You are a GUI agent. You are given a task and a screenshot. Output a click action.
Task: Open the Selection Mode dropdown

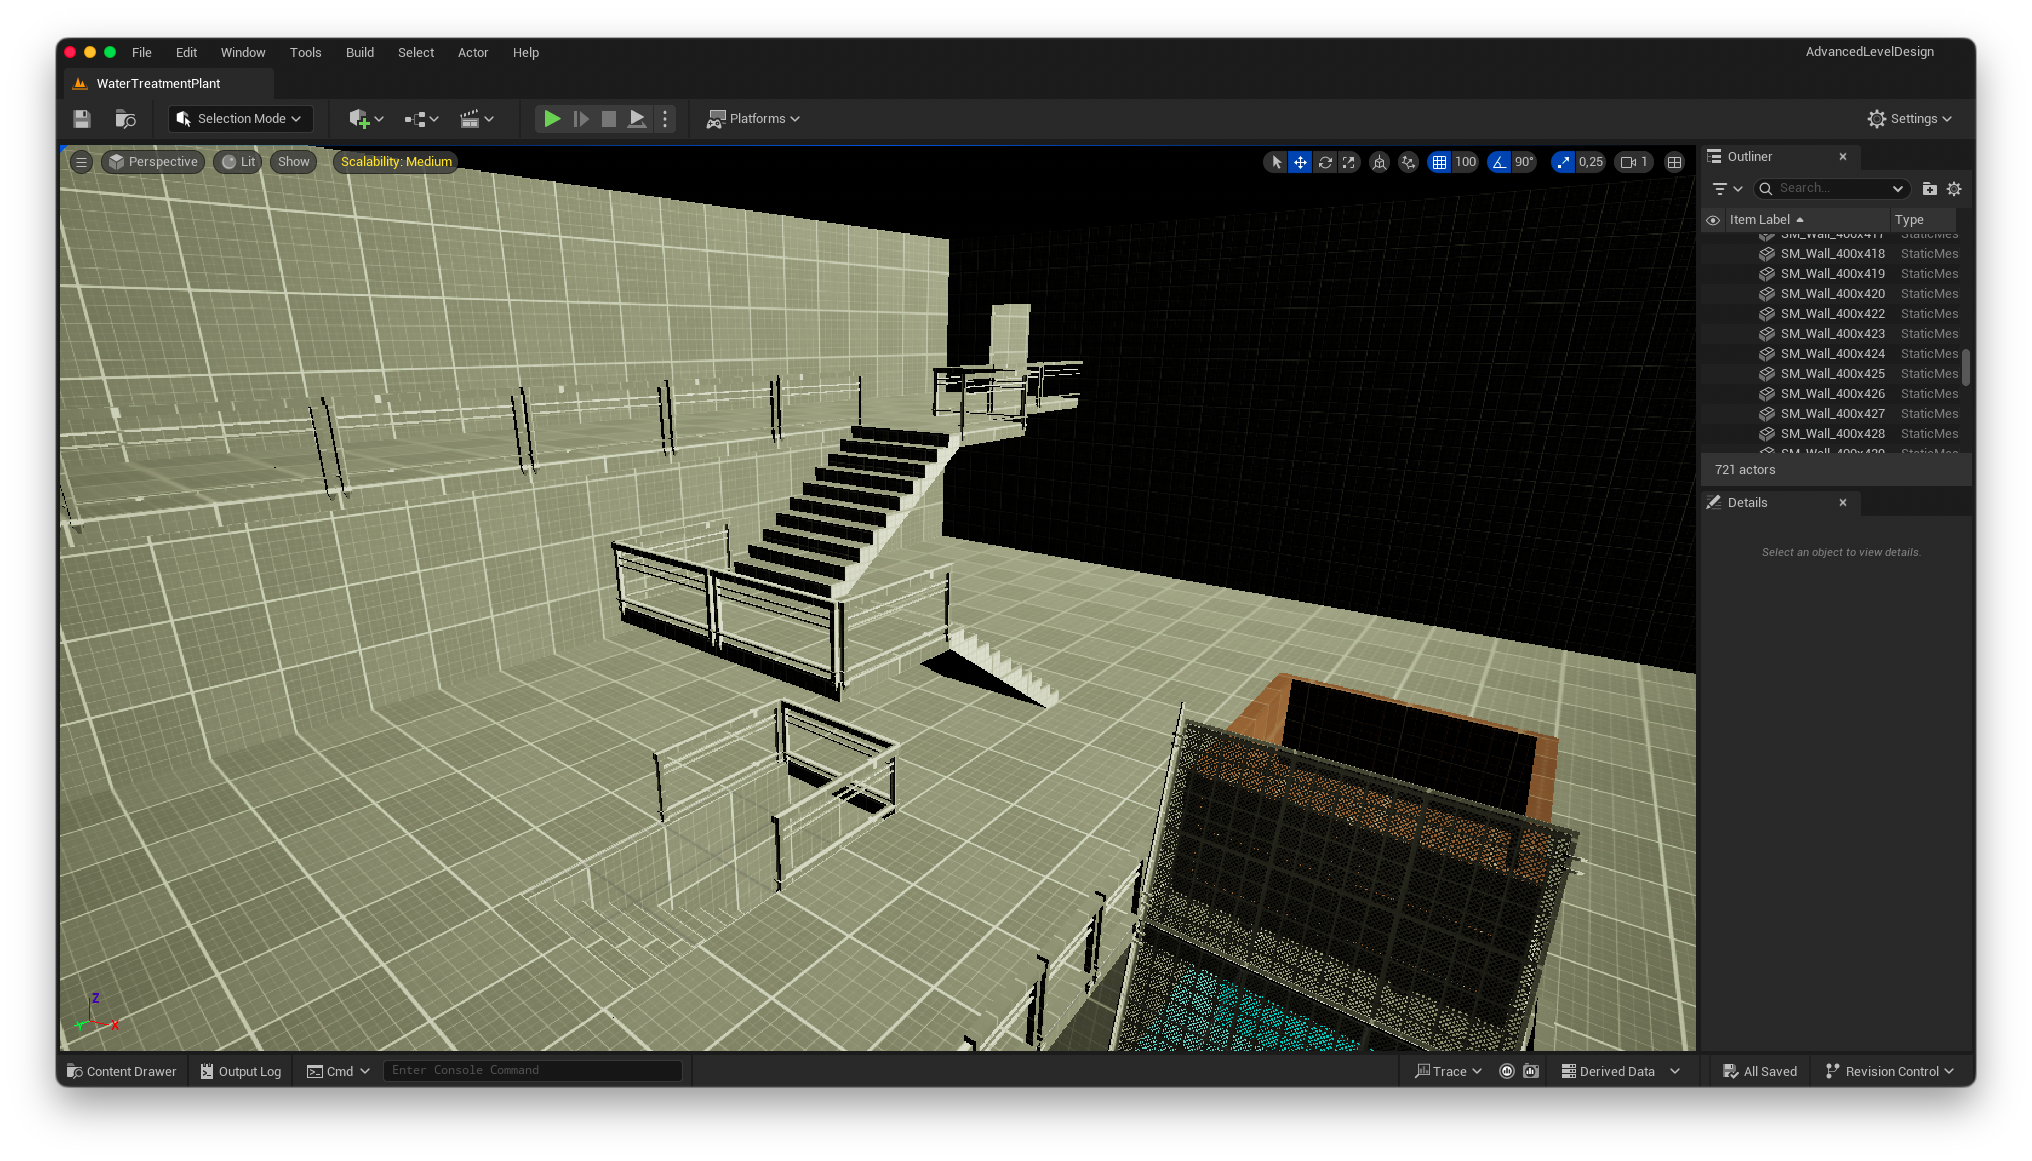point(240,119)
